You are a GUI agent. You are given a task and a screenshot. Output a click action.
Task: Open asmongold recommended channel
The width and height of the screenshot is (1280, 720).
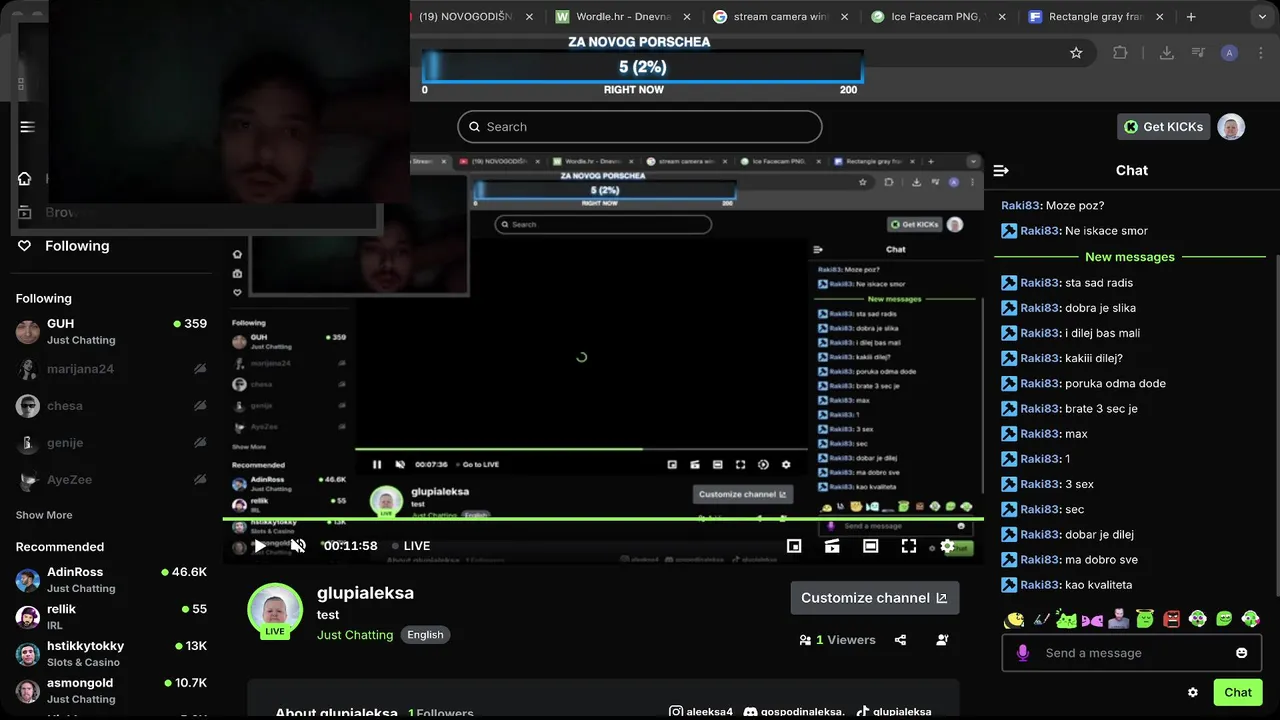111,691
